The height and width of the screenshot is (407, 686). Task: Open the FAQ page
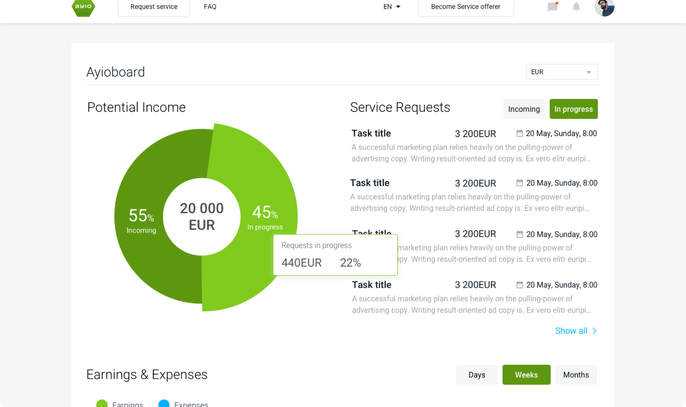pos(210,7)
